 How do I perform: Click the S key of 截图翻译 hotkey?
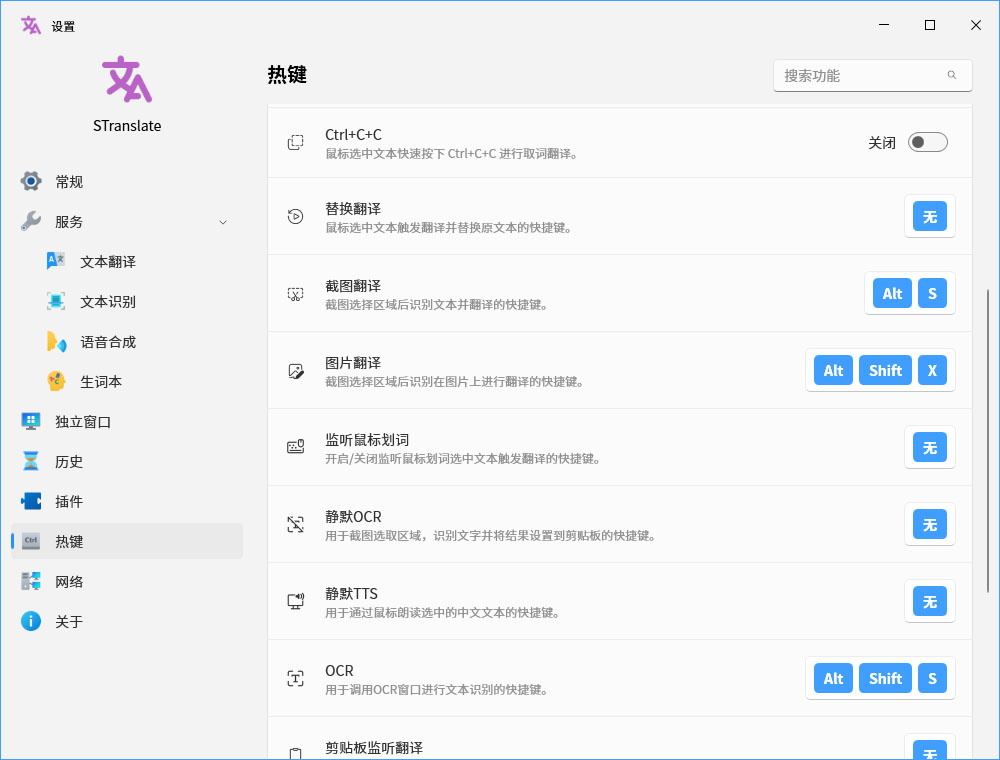tap(932, 293)
